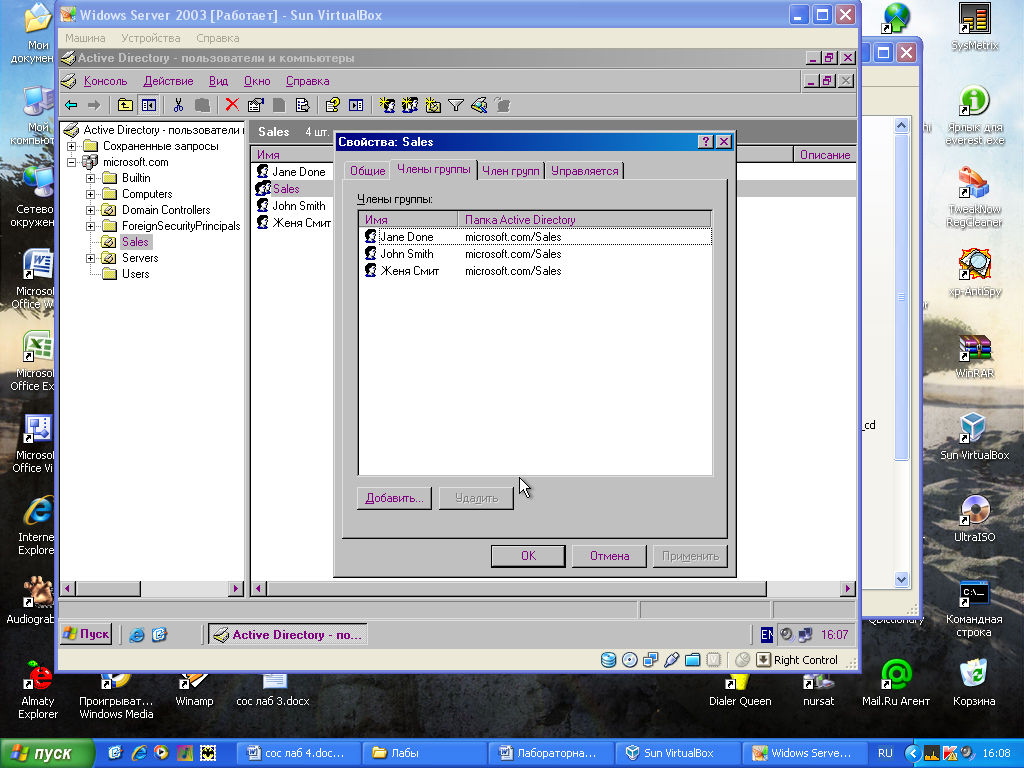
Task: Expand the Domain Controllers tree node
Action: point(91,210)
